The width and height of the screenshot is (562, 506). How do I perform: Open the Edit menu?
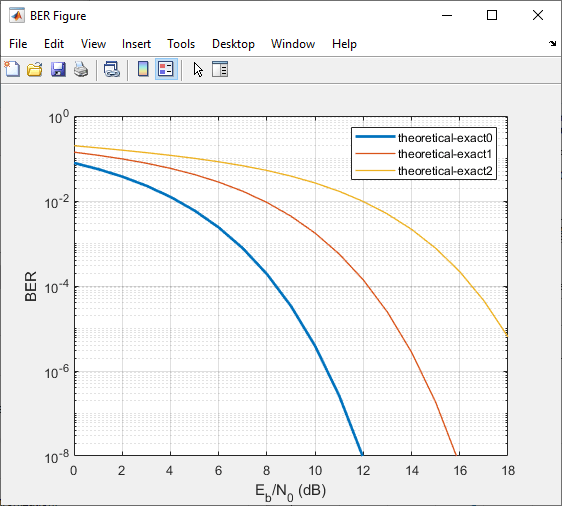[54, 44]
